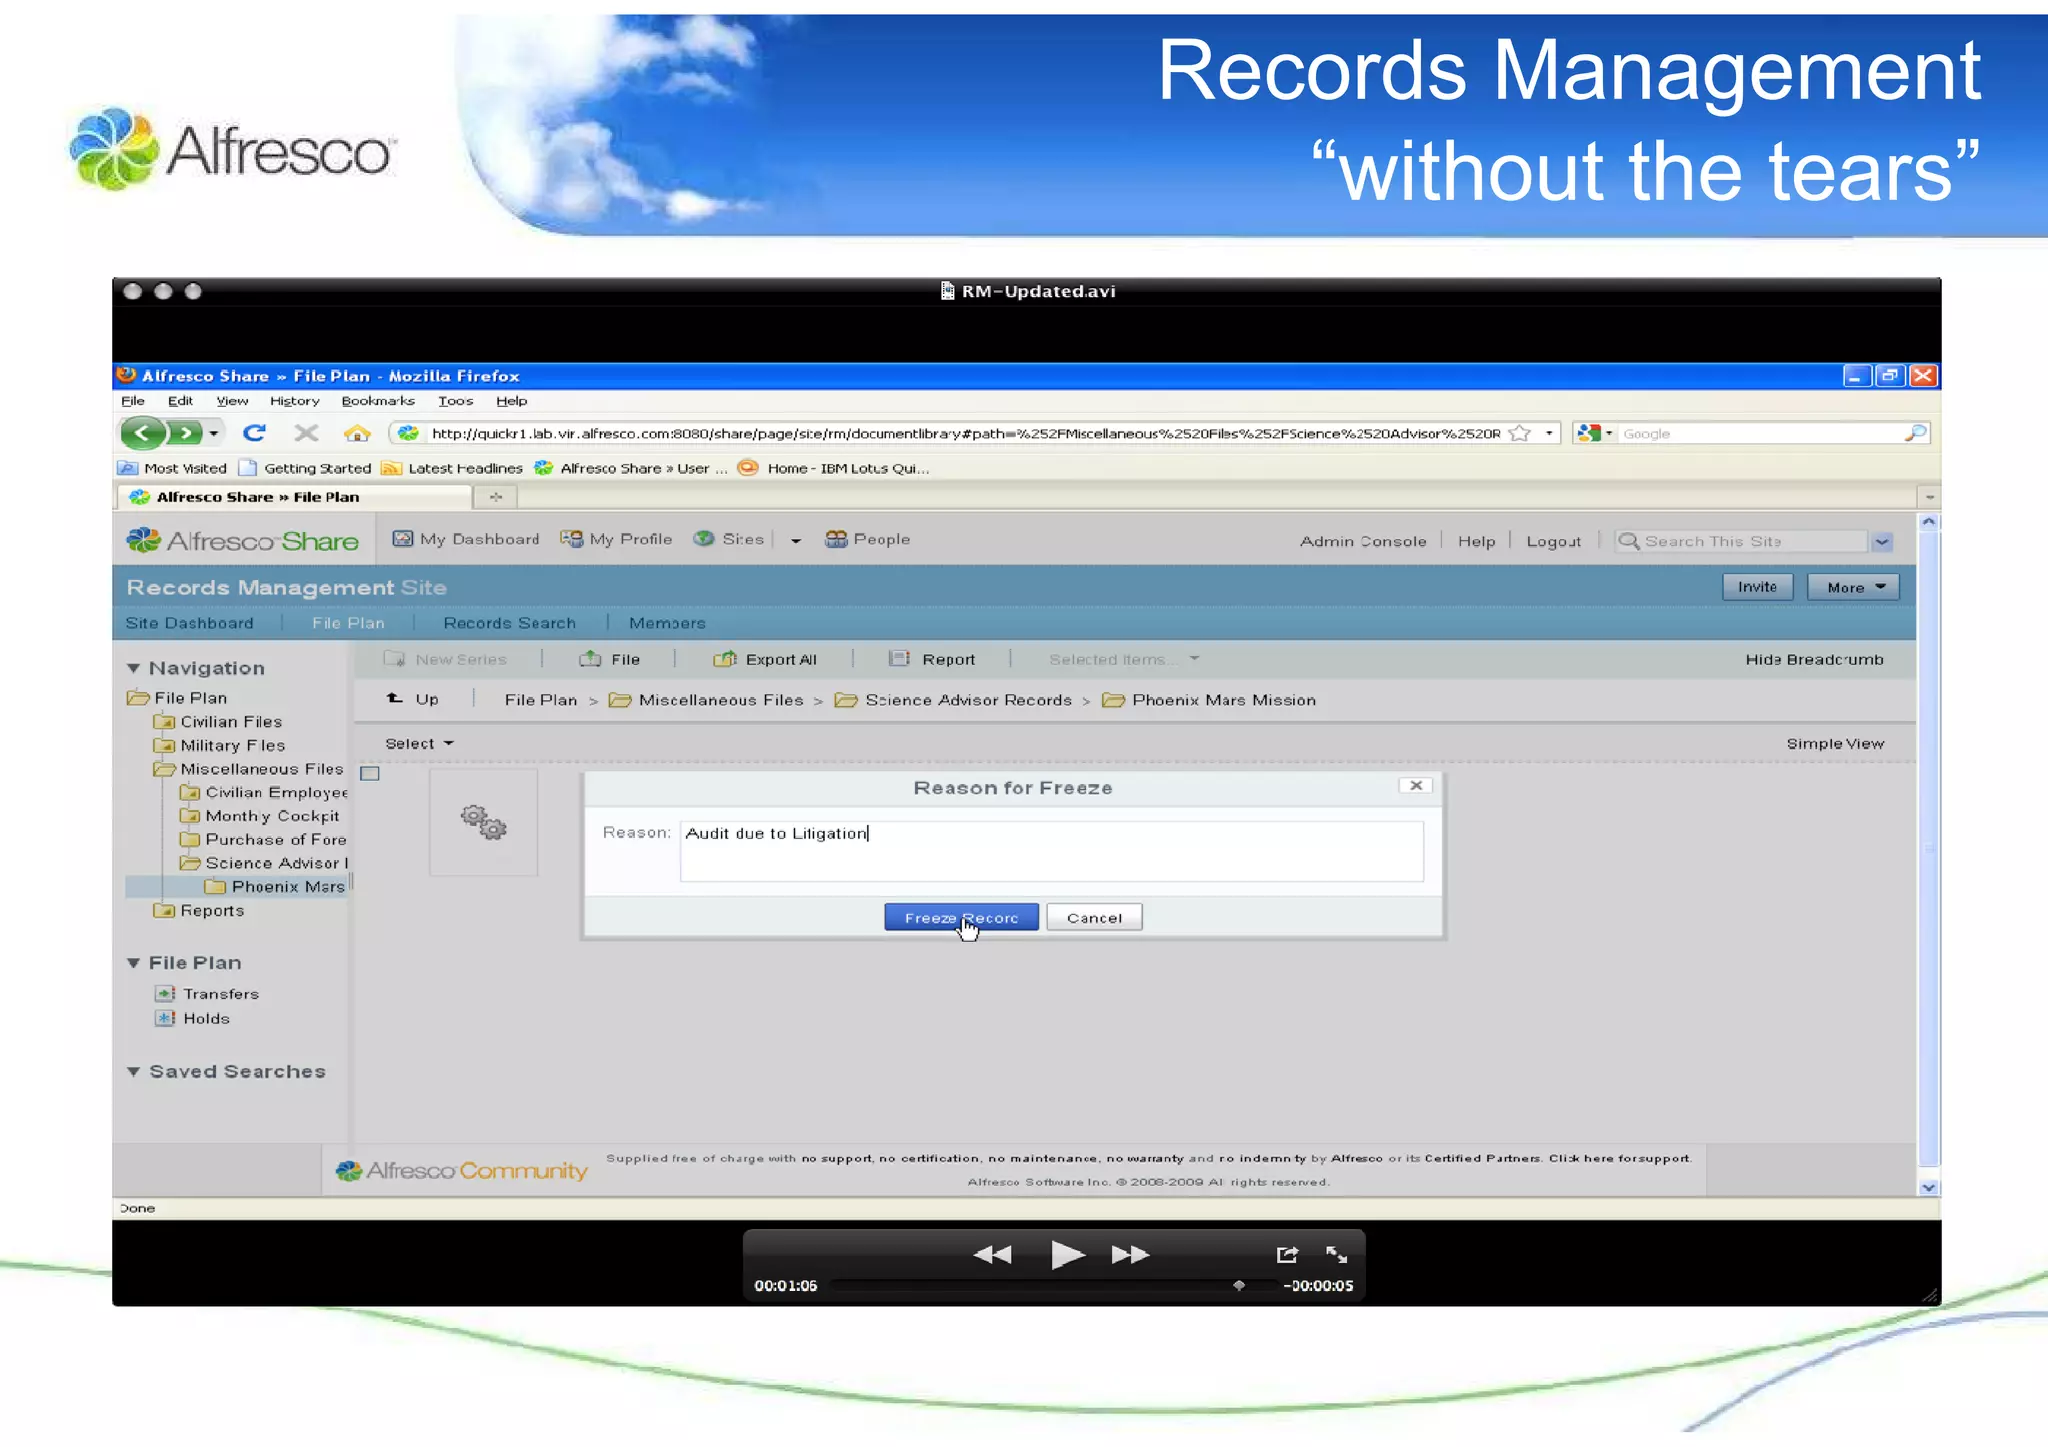Screen dimensions: 2048x1447
Task: Click the Alfresco Share logo
Action: 242,540
